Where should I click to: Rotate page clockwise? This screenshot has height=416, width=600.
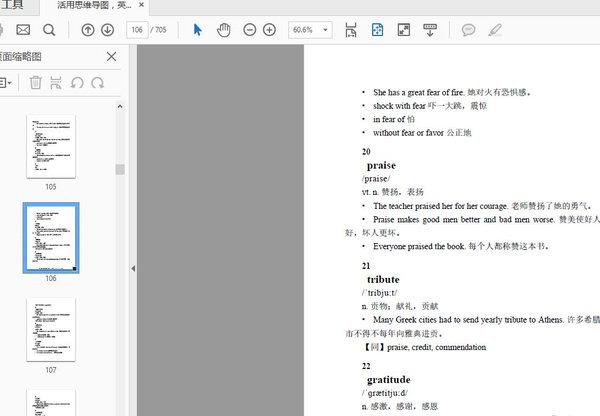(97, 83)
